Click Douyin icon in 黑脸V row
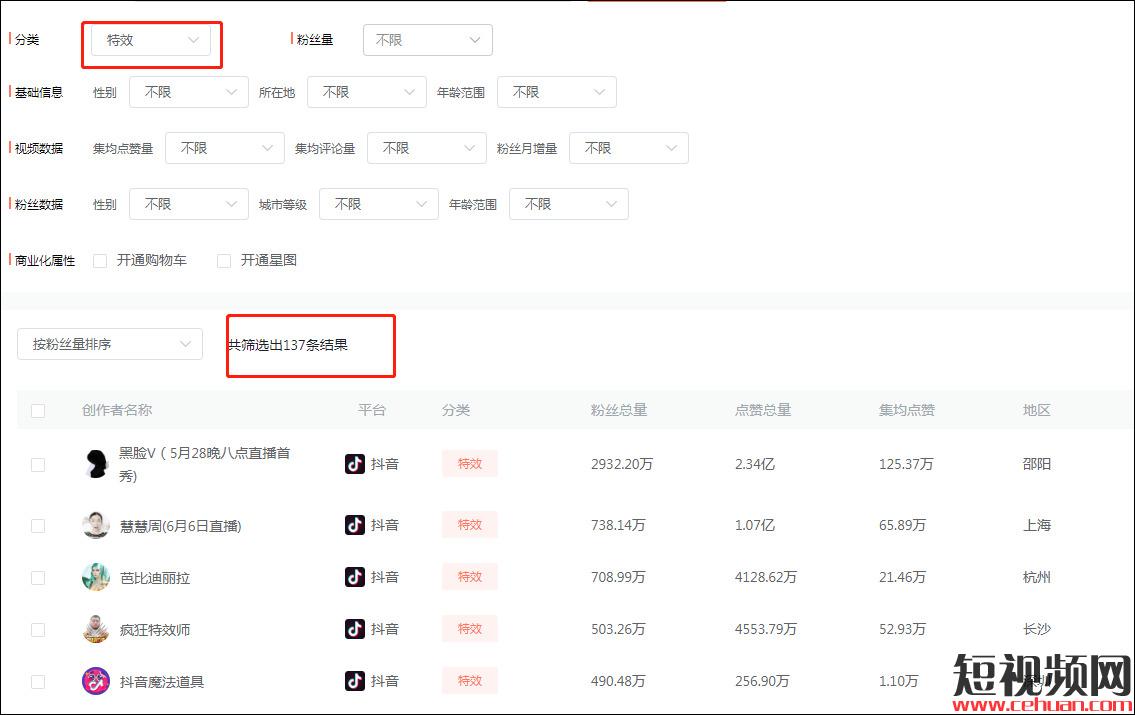The height and width of the screenshot is (715, 1135). (x=355, y=464)
